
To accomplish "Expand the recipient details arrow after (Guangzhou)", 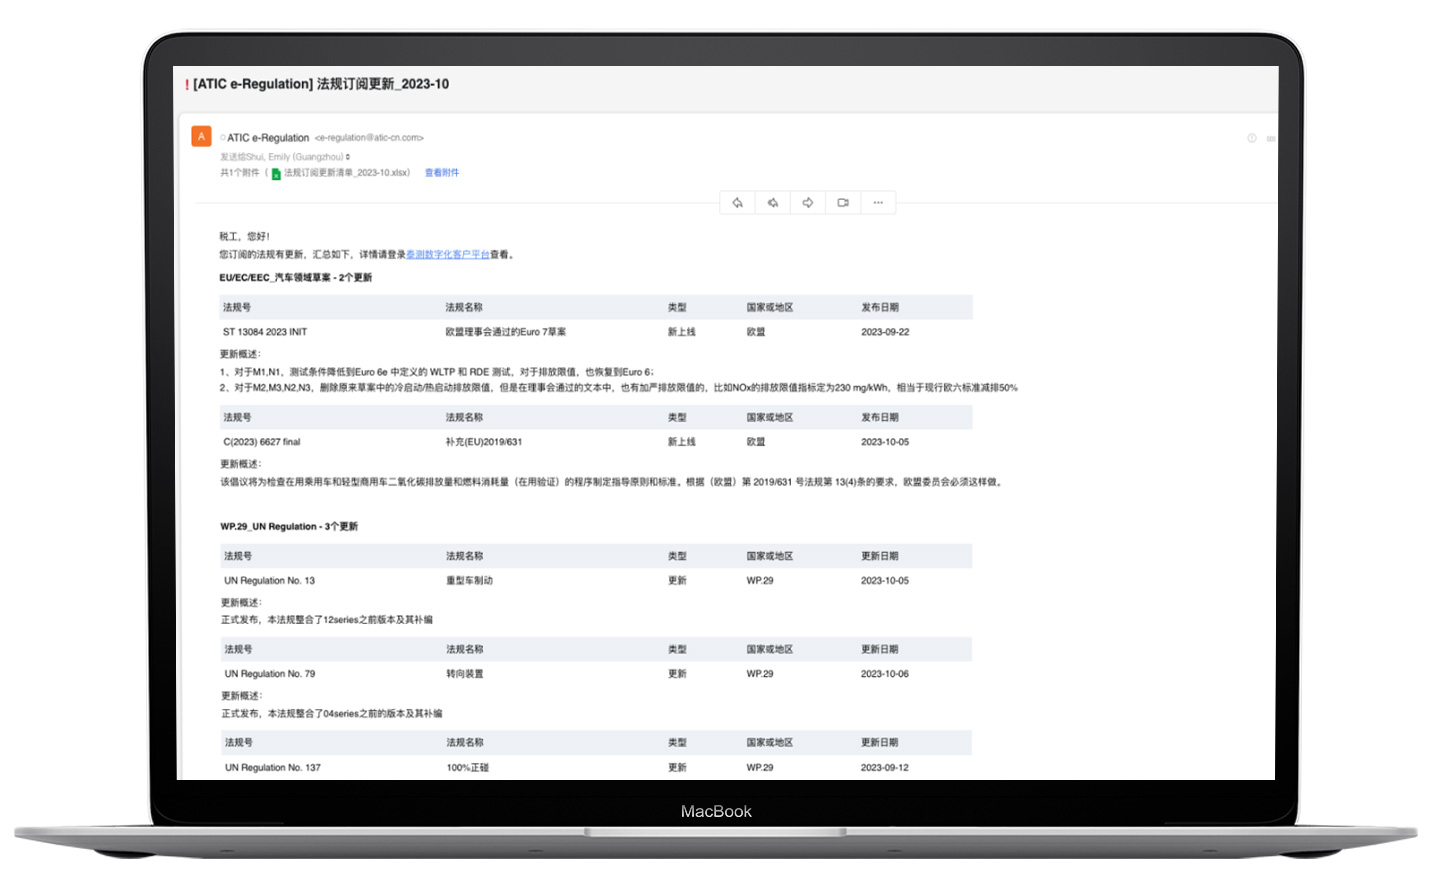I will coord(348,157).
